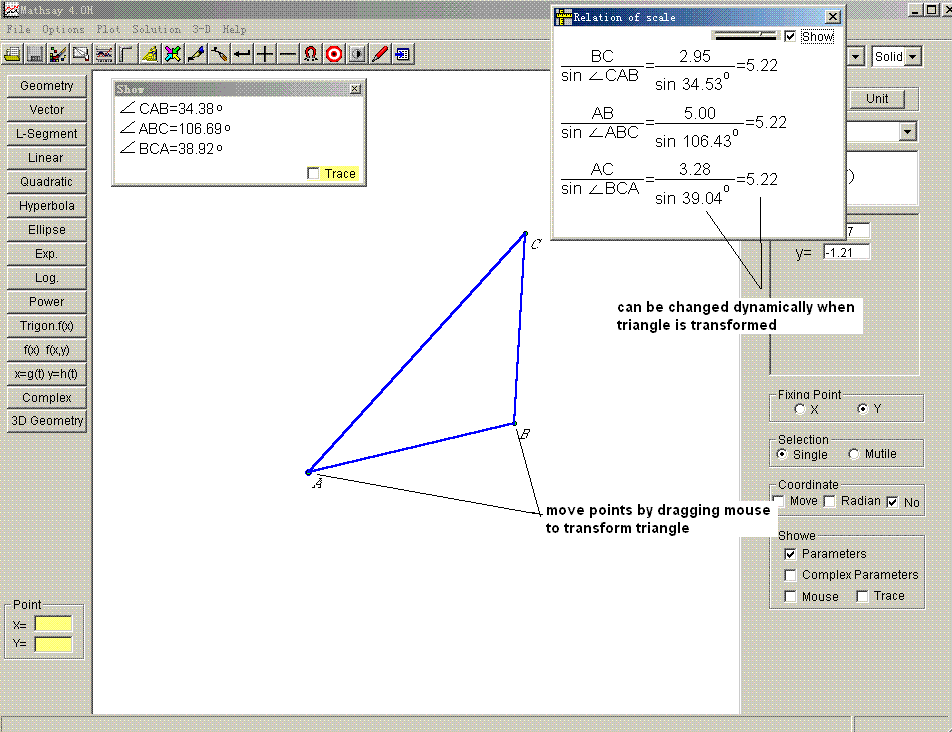Click the image frame toolbar icon
The image size is (952, 732).
(x=81, y=55)
